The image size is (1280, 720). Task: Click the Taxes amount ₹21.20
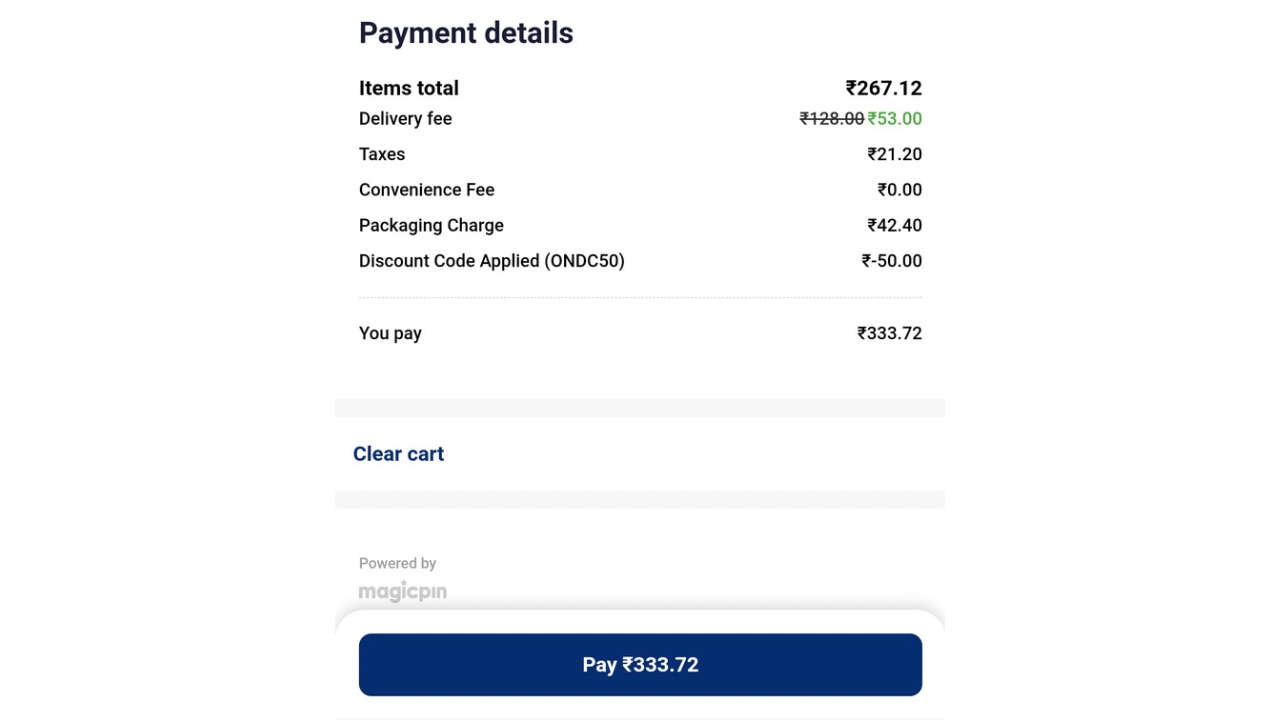(896, 154)
